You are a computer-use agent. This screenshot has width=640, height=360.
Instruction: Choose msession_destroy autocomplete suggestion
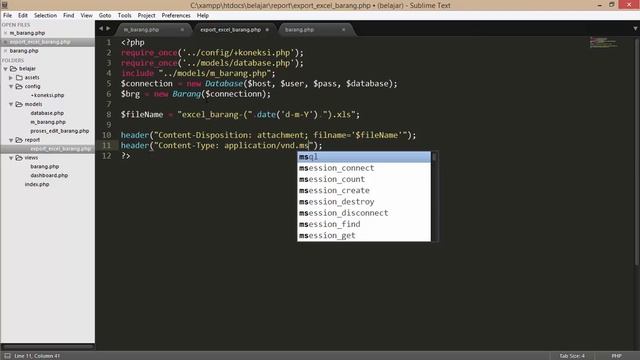click(x=364, y=202)
